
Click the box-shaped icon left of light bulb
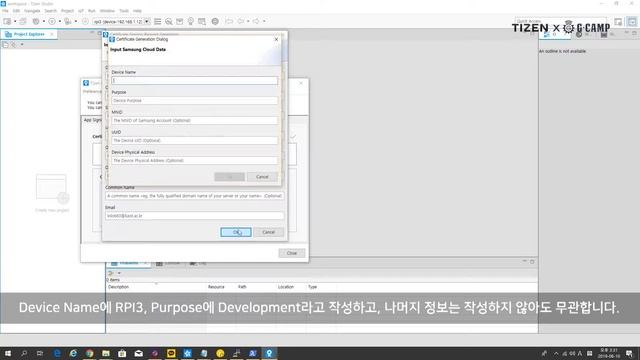click(180, 21)
